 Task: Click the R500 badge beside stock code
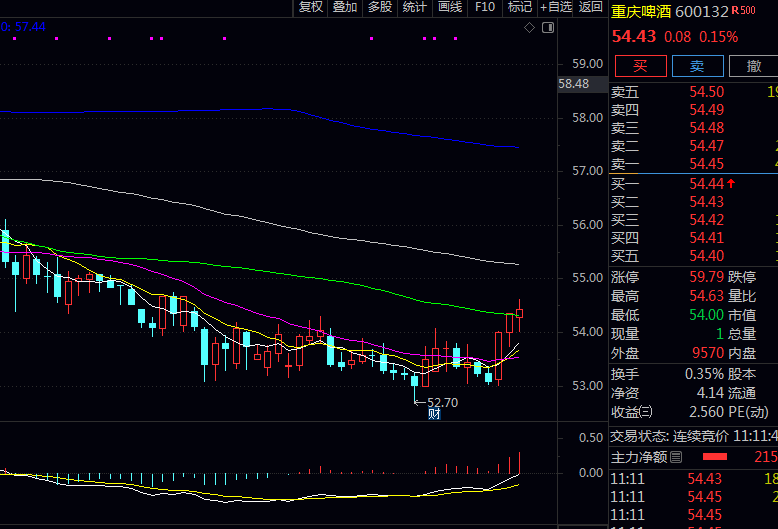point(743,11)
